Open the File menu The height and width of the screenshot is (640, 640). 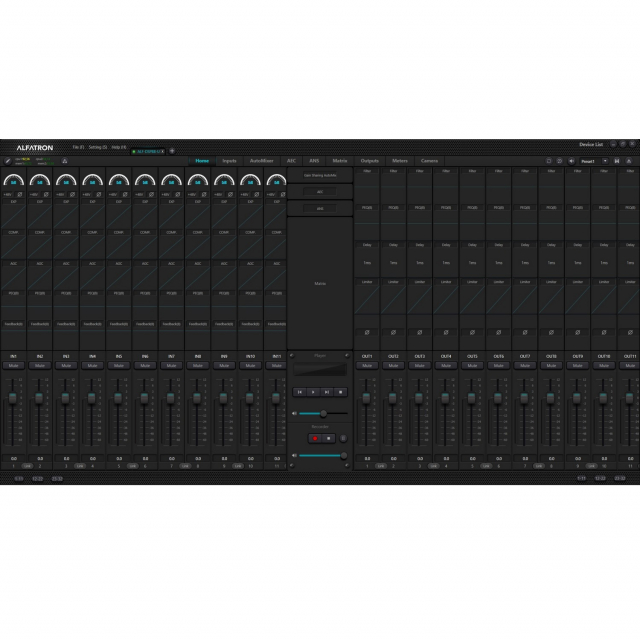[x=77, y=147]
